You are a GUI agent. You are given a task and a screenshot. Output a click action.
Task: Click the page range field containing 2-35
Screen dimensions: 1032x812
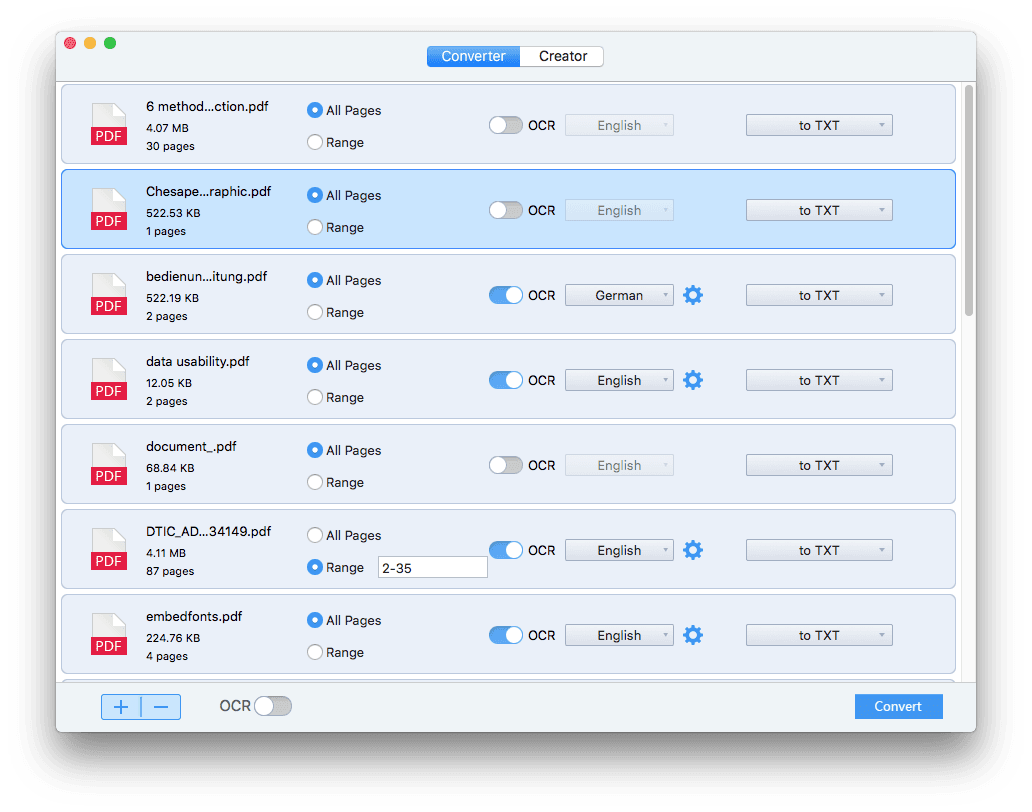click(x=432, y=567)
